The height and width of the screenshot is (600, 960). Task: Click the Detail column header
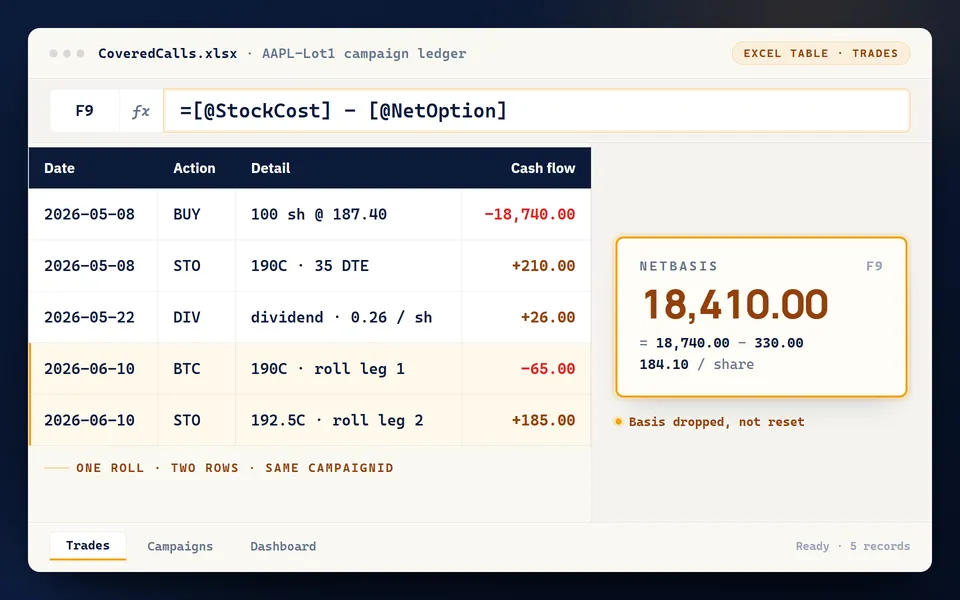[x=271, y=168]
